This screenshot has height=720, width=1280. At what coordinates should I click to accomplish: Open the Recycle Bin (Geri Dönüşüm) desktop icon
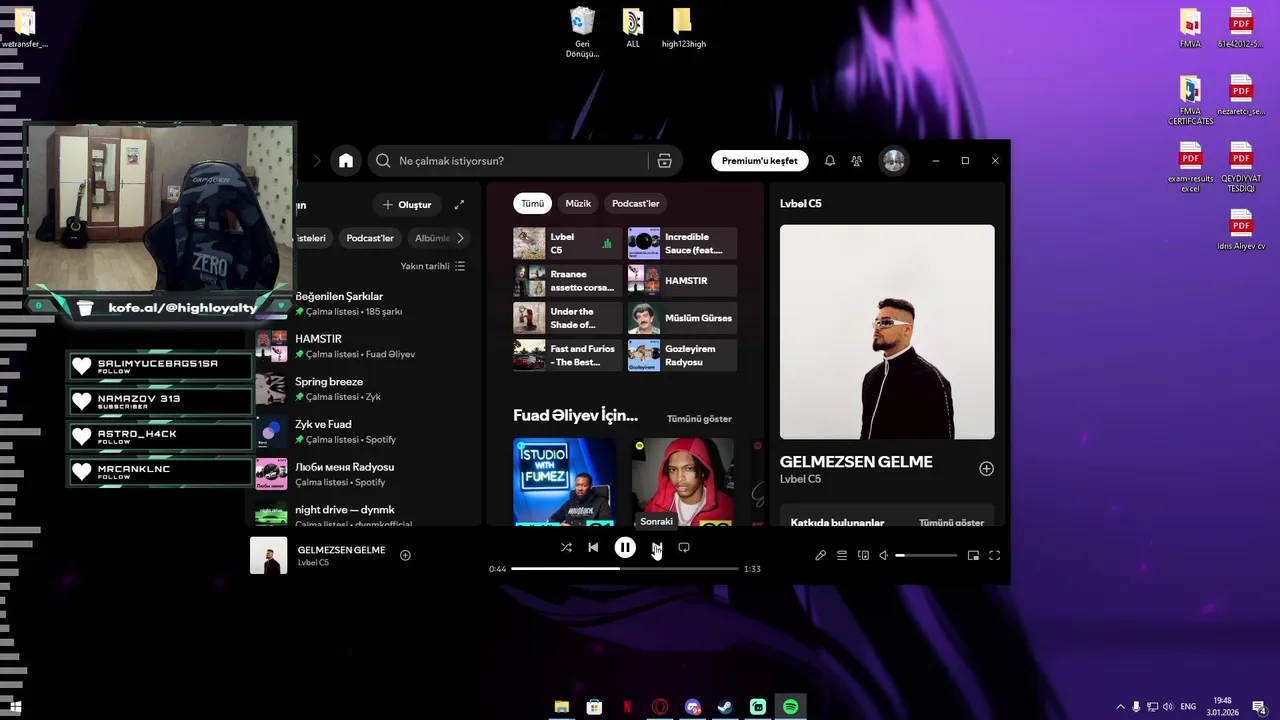coord(582,32)
